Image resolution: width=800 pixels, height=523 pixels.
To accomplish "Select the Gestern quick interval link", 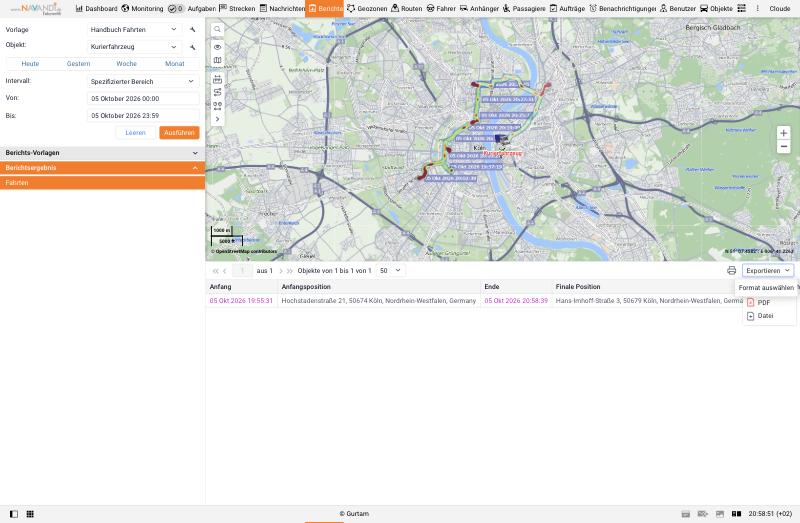I will coord(79,64).
